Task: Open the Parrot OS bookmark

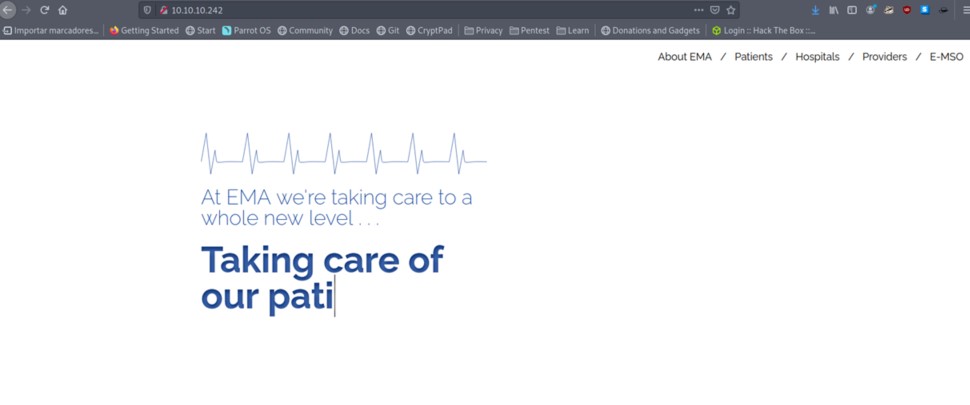Action: [246, 30]
